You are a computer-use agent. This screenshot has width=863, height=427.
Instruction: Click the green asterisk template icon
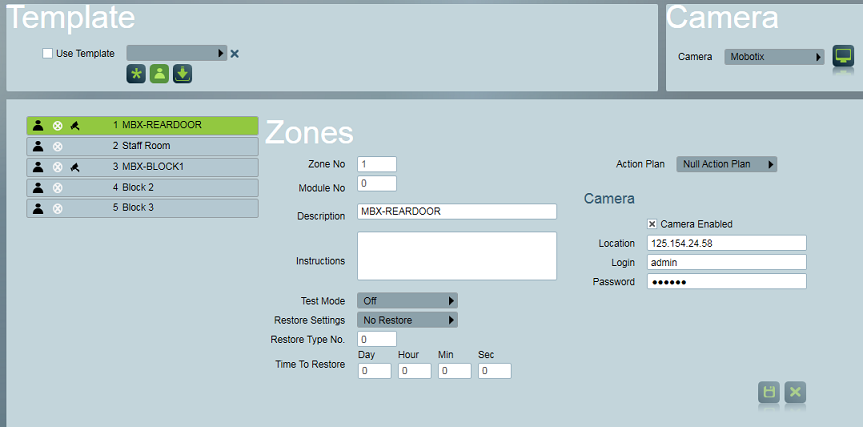click(136, 74)
